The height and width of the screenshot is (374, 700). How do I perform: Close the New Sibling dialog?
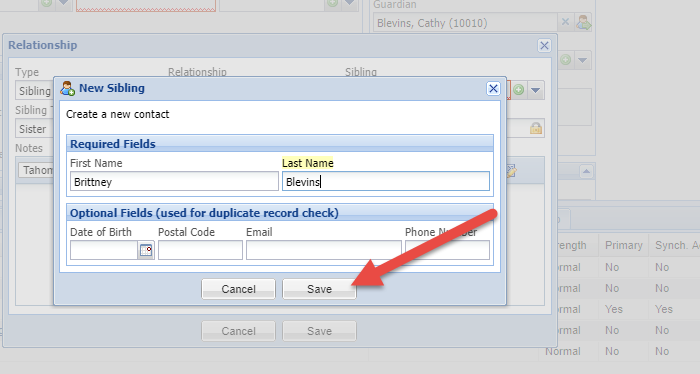pyautogui.click(x=493, y=88)
